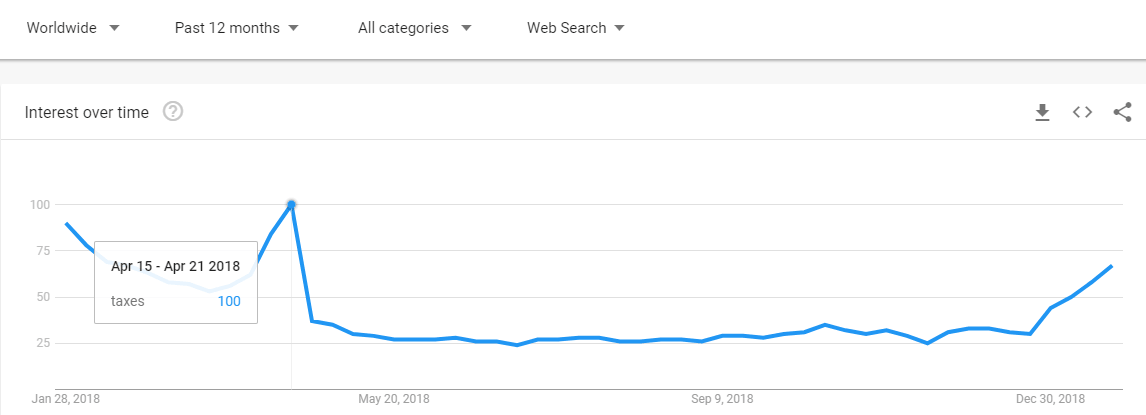
Task: Click the arrow next to Web Search
Action: click(x=619, y=28)
